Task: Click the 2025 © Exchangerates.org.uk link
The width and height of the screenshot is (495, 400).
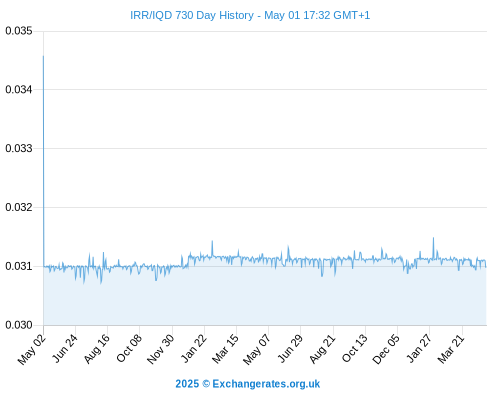Action: pos(248,384)
